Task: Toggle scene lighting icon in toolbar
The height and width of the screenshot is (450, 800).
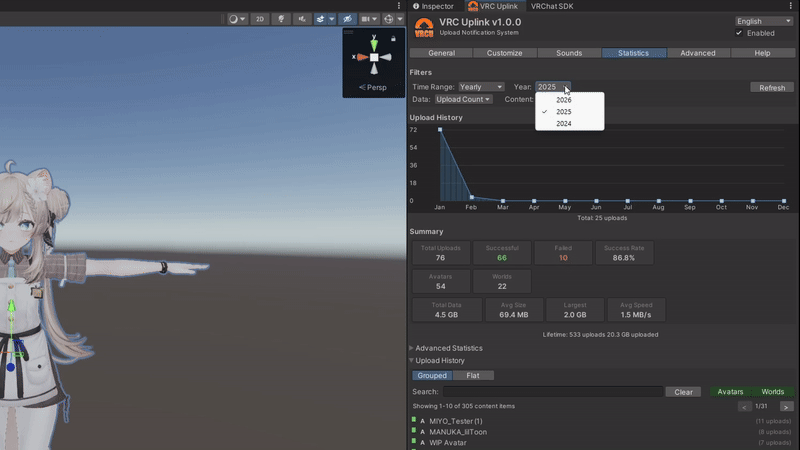Action: click(281, 19)
